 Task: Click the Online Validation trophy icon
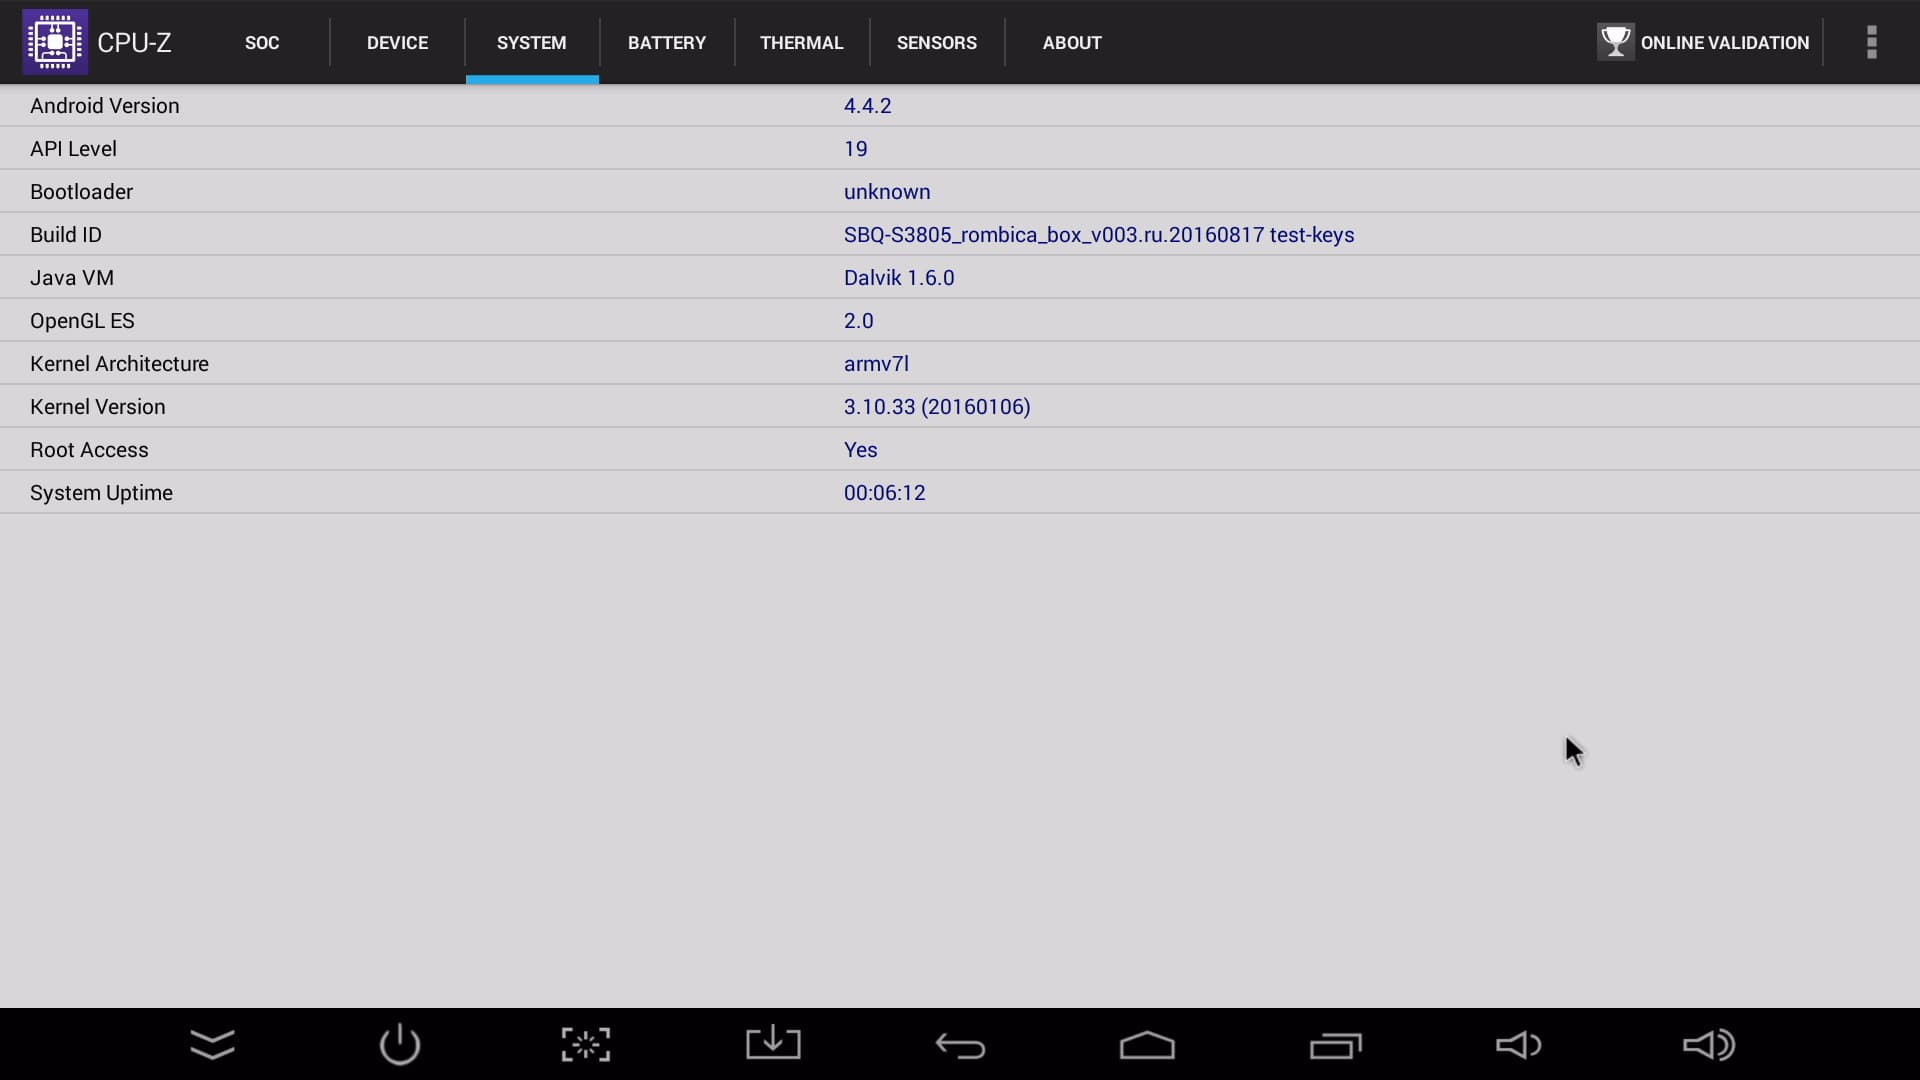click(1615, 42)
